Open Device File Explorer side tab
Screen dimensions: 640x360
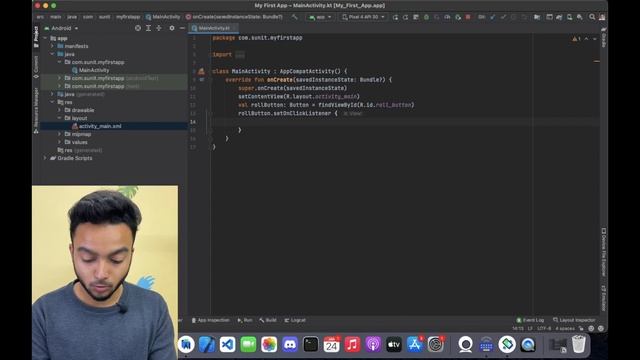click(x=603, y=252)
